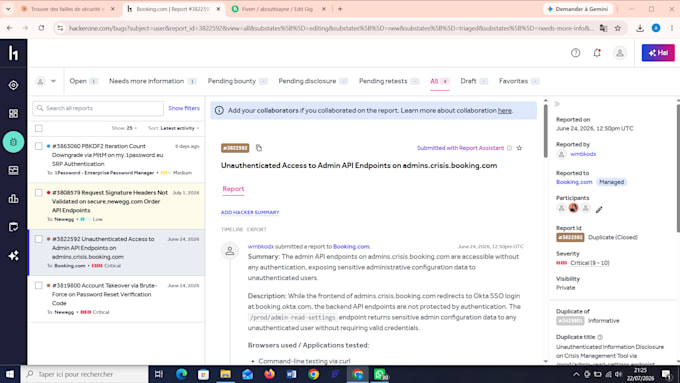Tick the select-all reports checkbox
The image size is (680, 383).
pyautogui.click(x=39, y=128)
